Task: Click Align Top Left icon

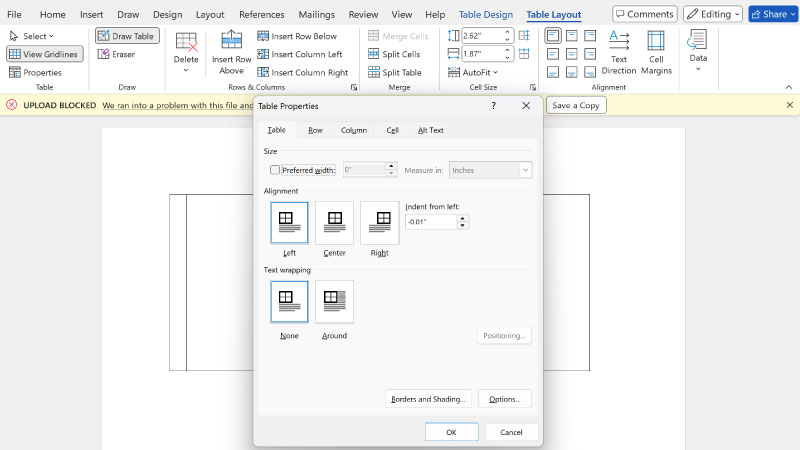Action: pos(553,36)
